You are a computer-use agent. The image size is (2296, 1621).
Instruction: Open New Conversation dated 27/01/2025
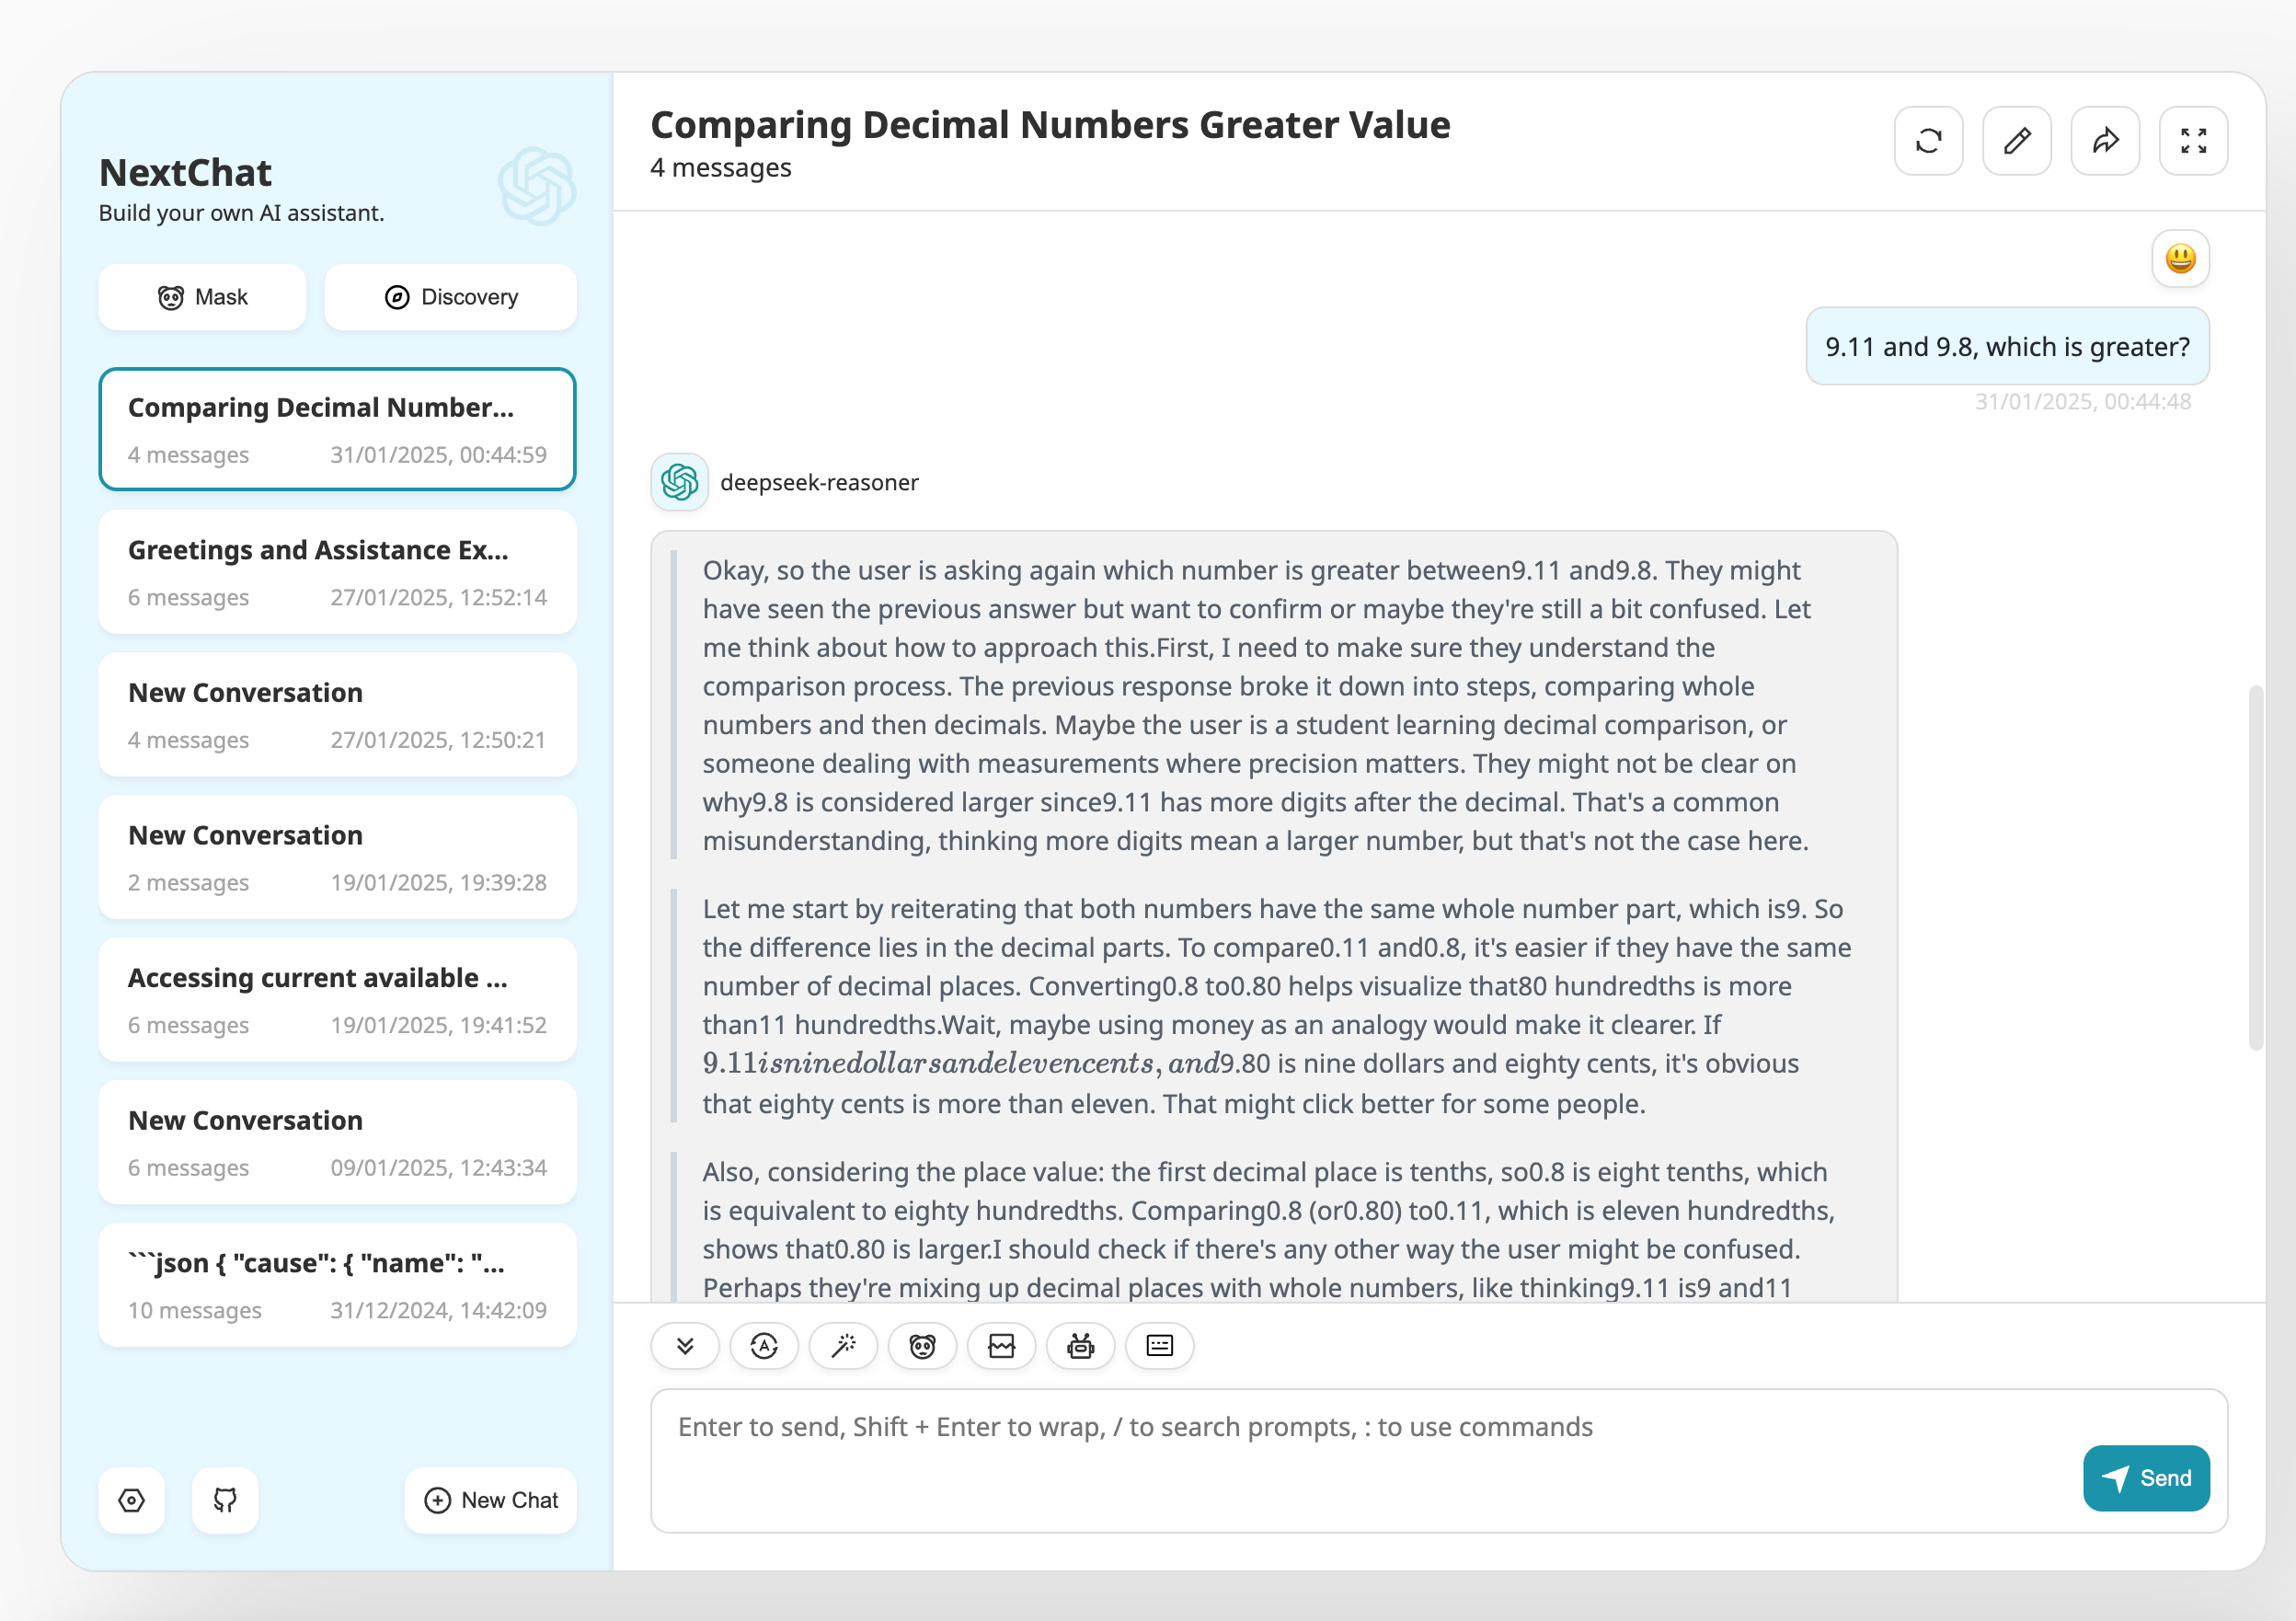(x=337, y=715)
